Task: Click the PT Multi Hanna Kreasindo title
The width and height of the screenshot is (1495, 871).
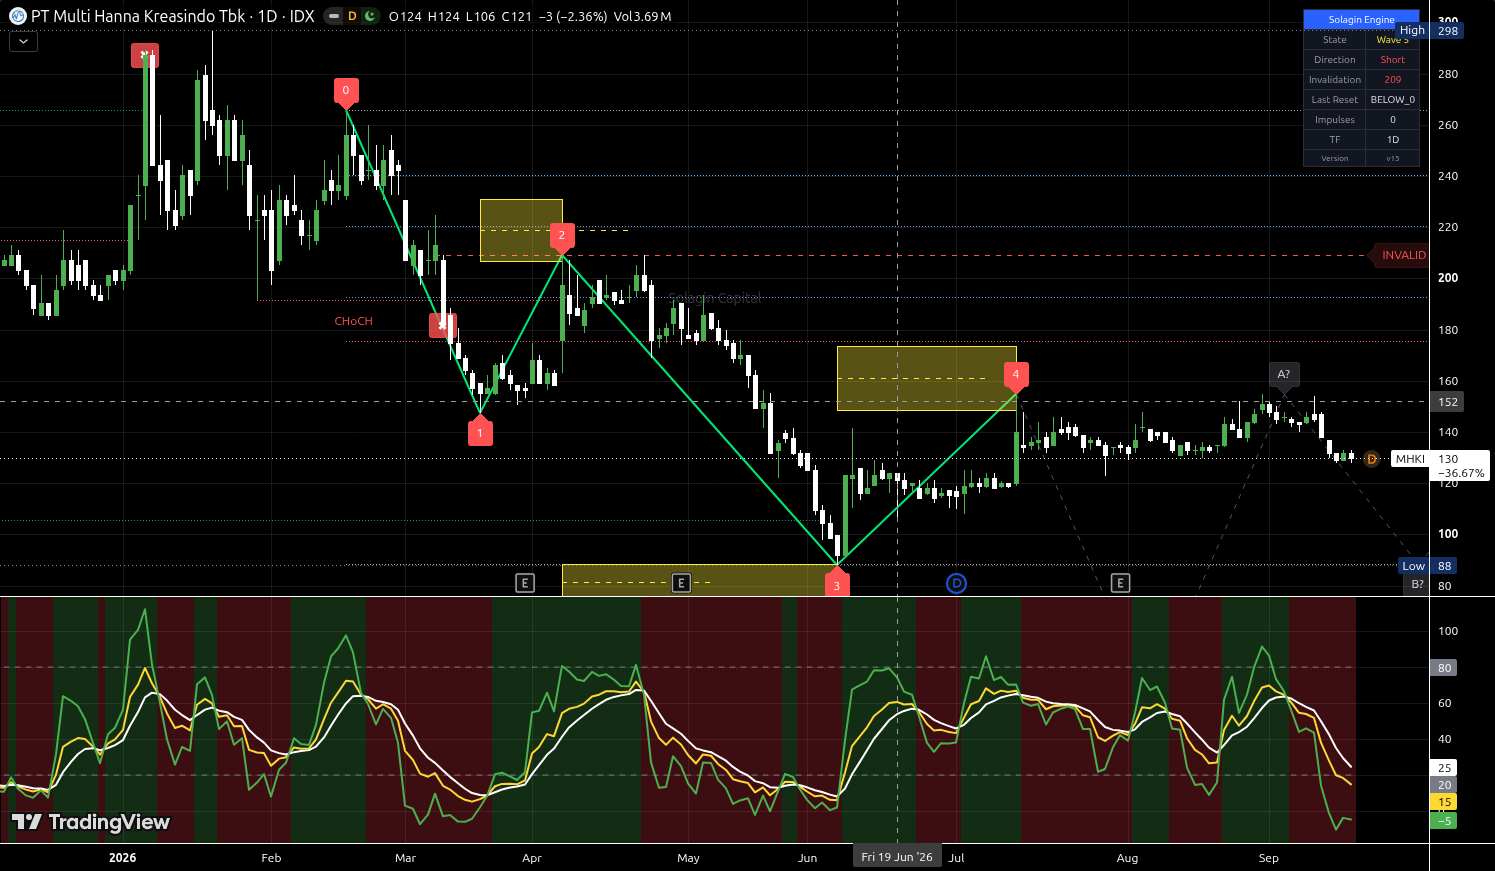Action: [139, 16]
